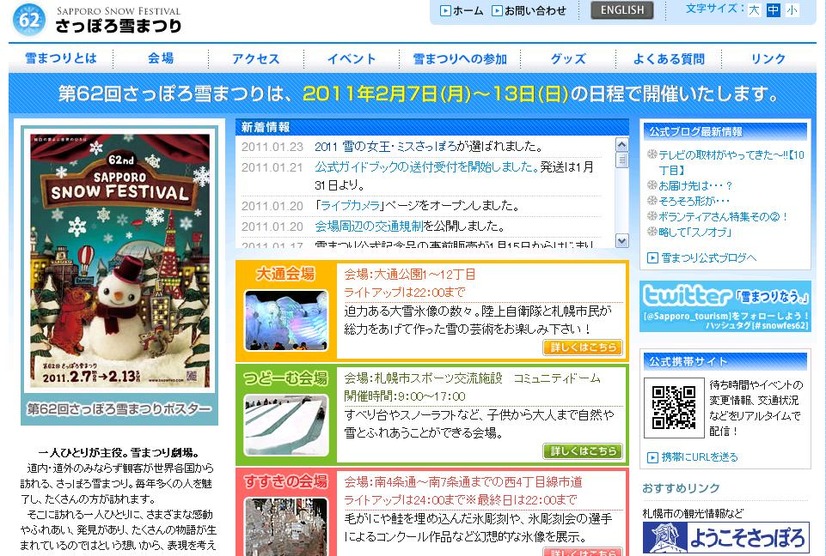Open blog post テレビの取材がやってきた
This screenshot has width=826, height=556.
pyautogui.click(x=731, y=162)
